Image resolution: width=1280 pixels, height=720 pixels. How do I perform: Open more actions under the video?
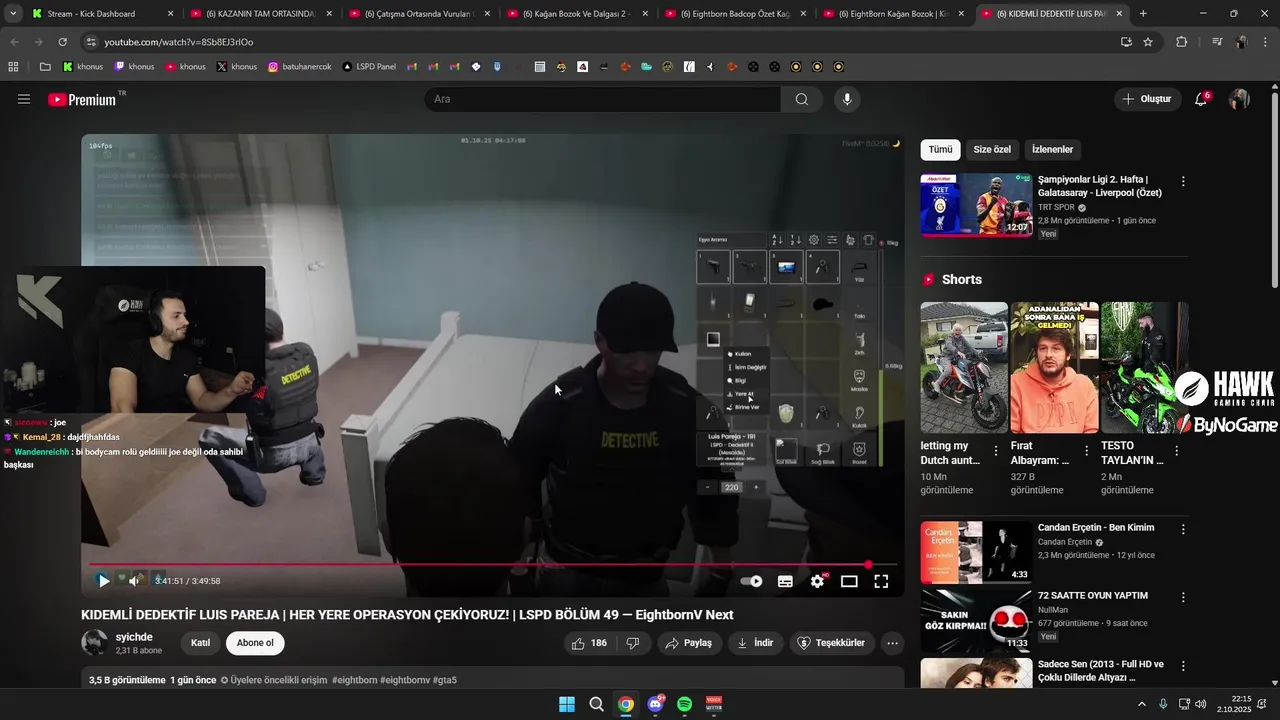click(893, 643)
